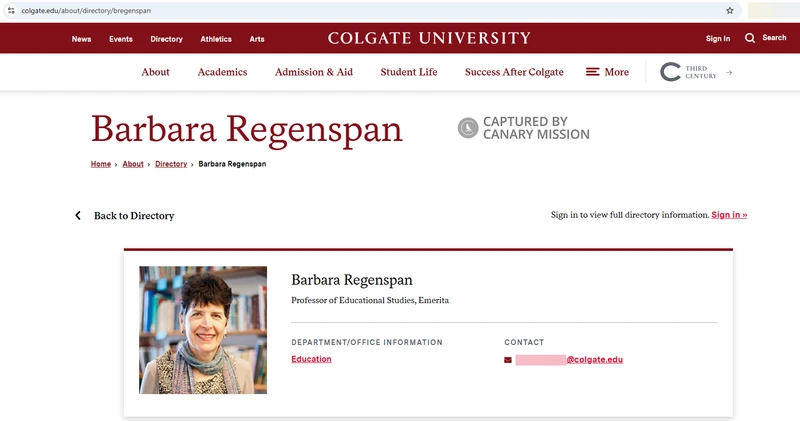The image size is (800, 421).
Task: Open the Student Life navigation section
Action: (x=409, y=72)
